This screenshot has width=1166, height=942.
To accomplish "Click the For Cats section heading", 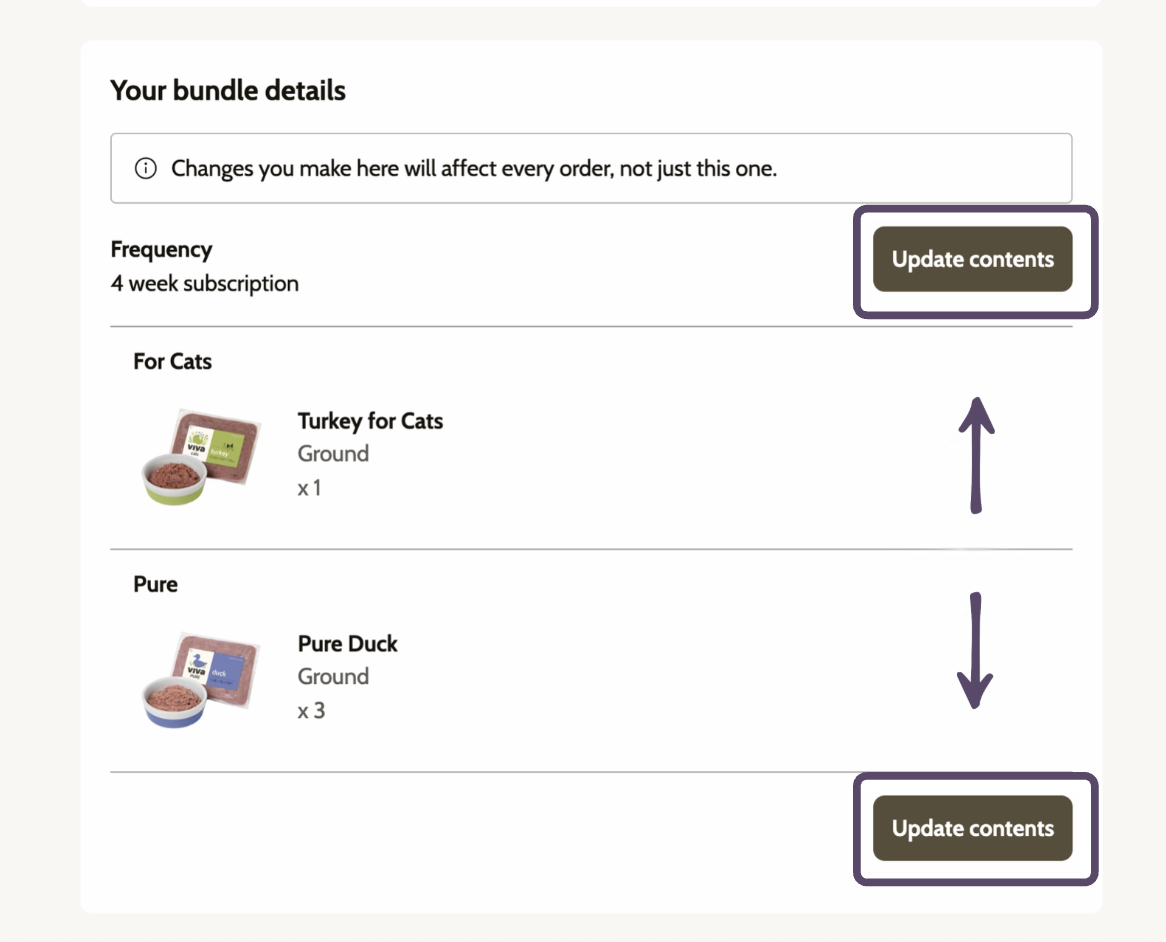I will click(x=173, y=361).
